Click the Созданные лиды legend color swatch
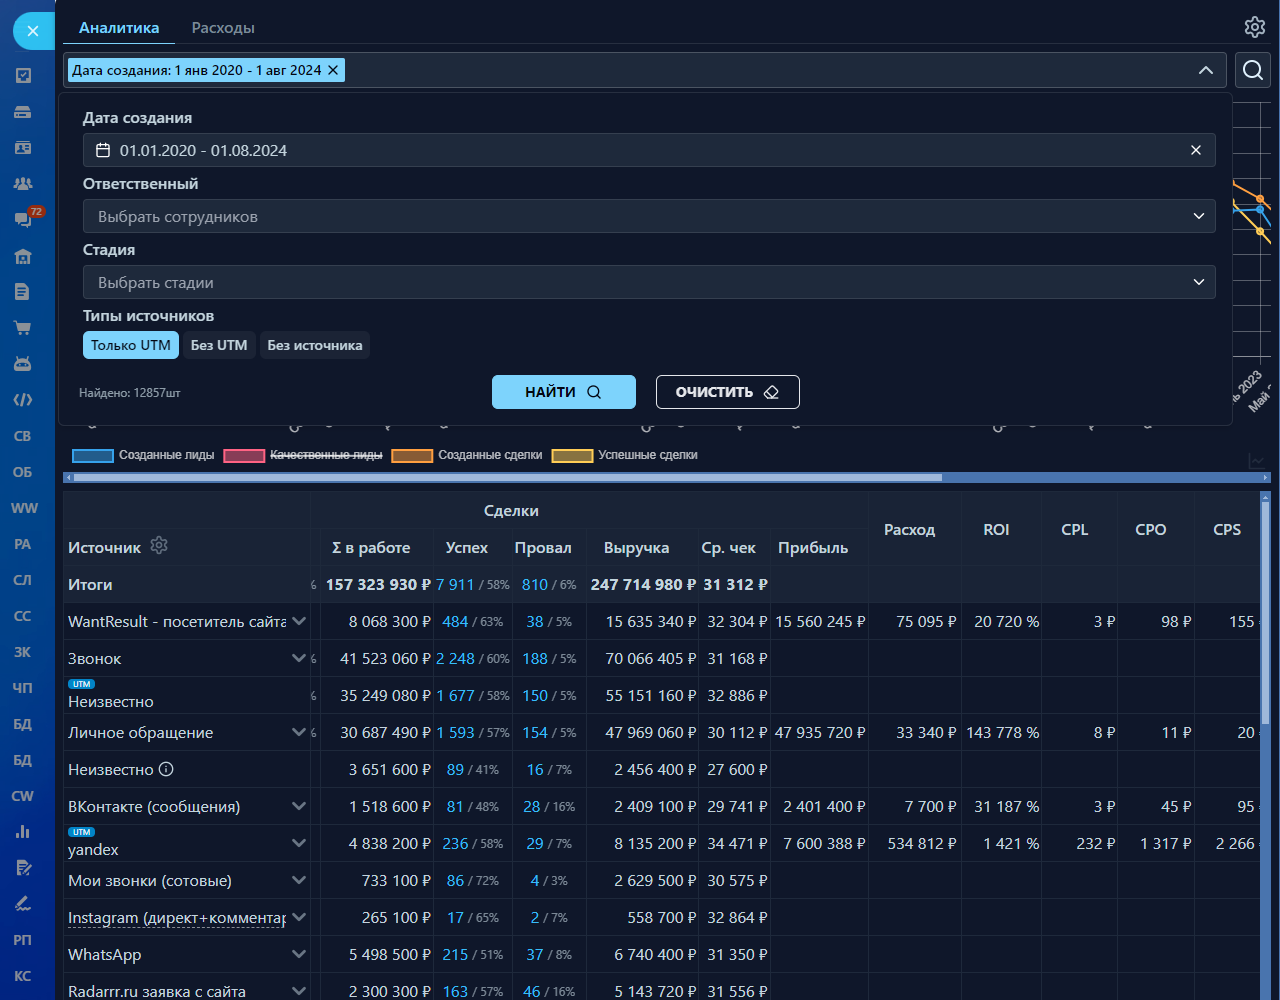 click(93, 456)
